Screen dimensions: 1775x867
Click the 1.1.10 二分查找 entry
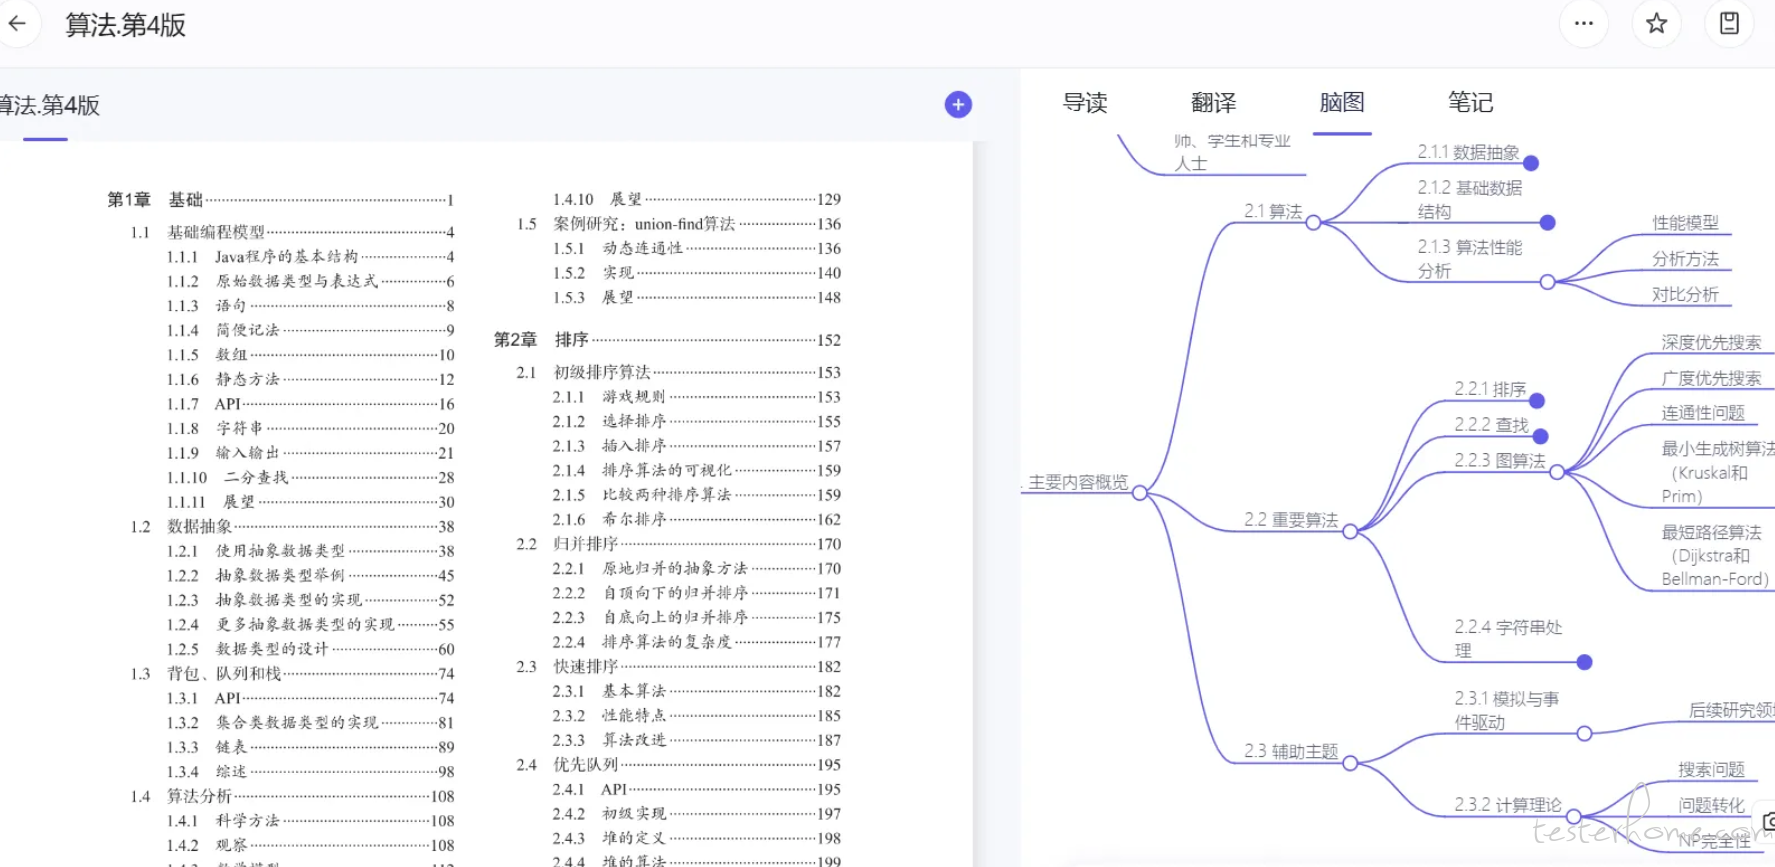(311, 478)
